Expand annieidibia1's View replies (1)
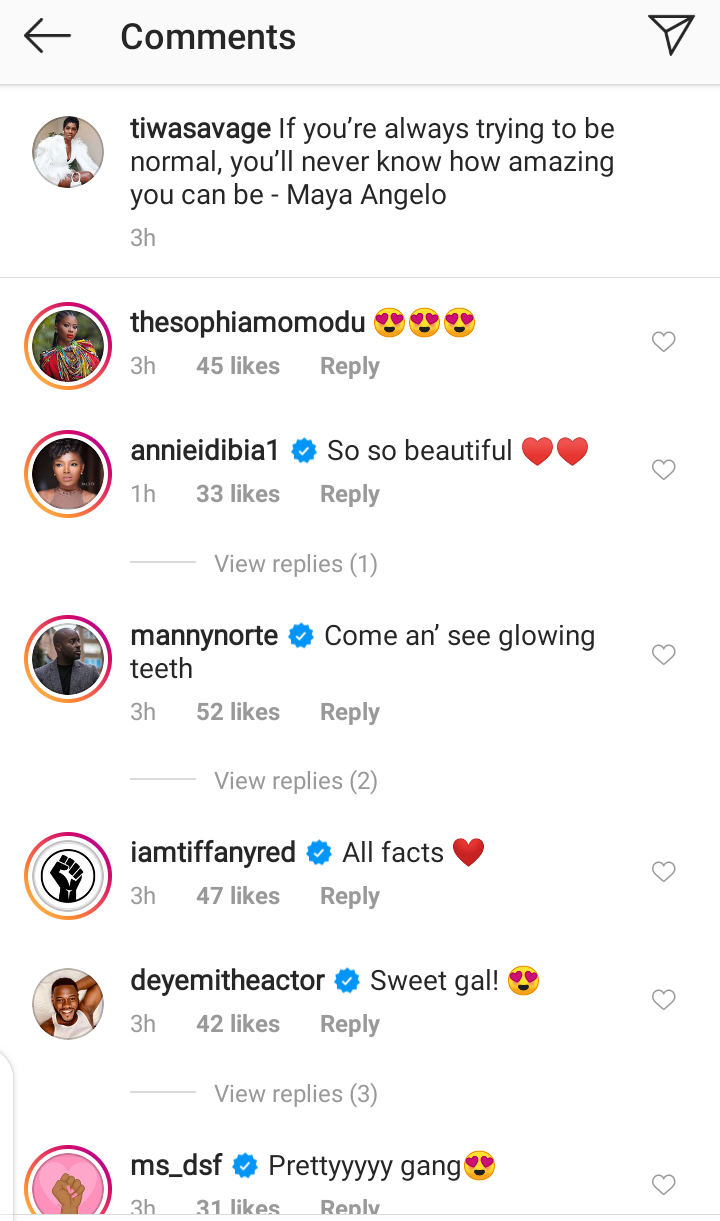The image size is (720, 1221). click(295, 564)
